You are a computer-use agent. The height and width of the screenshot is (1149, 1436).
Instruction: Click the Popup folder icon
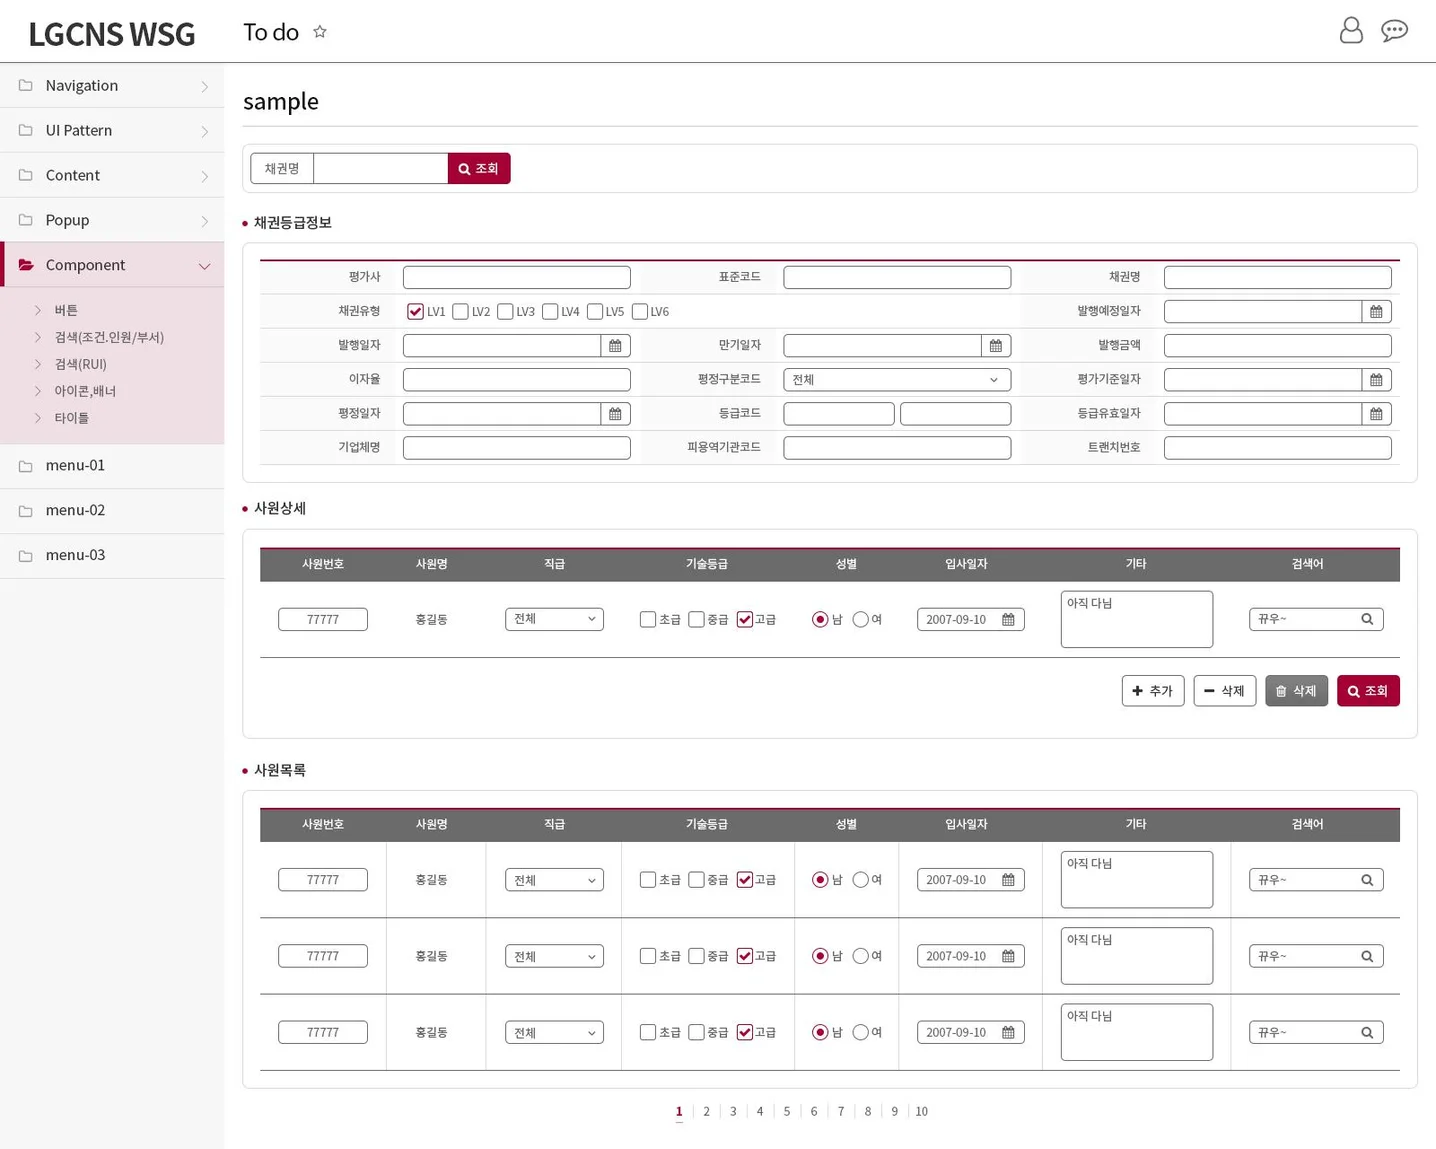pyautogui.click(x=26, y=220)
